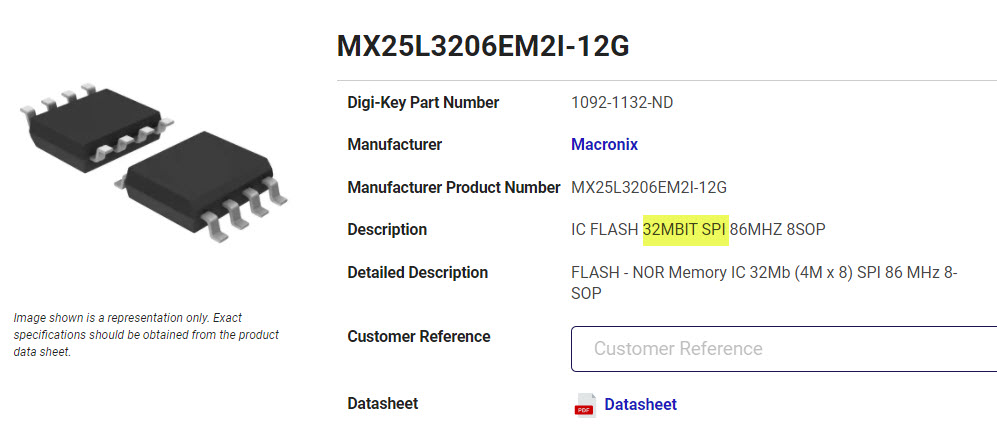Screen dimensions: 997x444
Task: Click the yellow highlighted 32MBIT SPI text
Action: 684,230
